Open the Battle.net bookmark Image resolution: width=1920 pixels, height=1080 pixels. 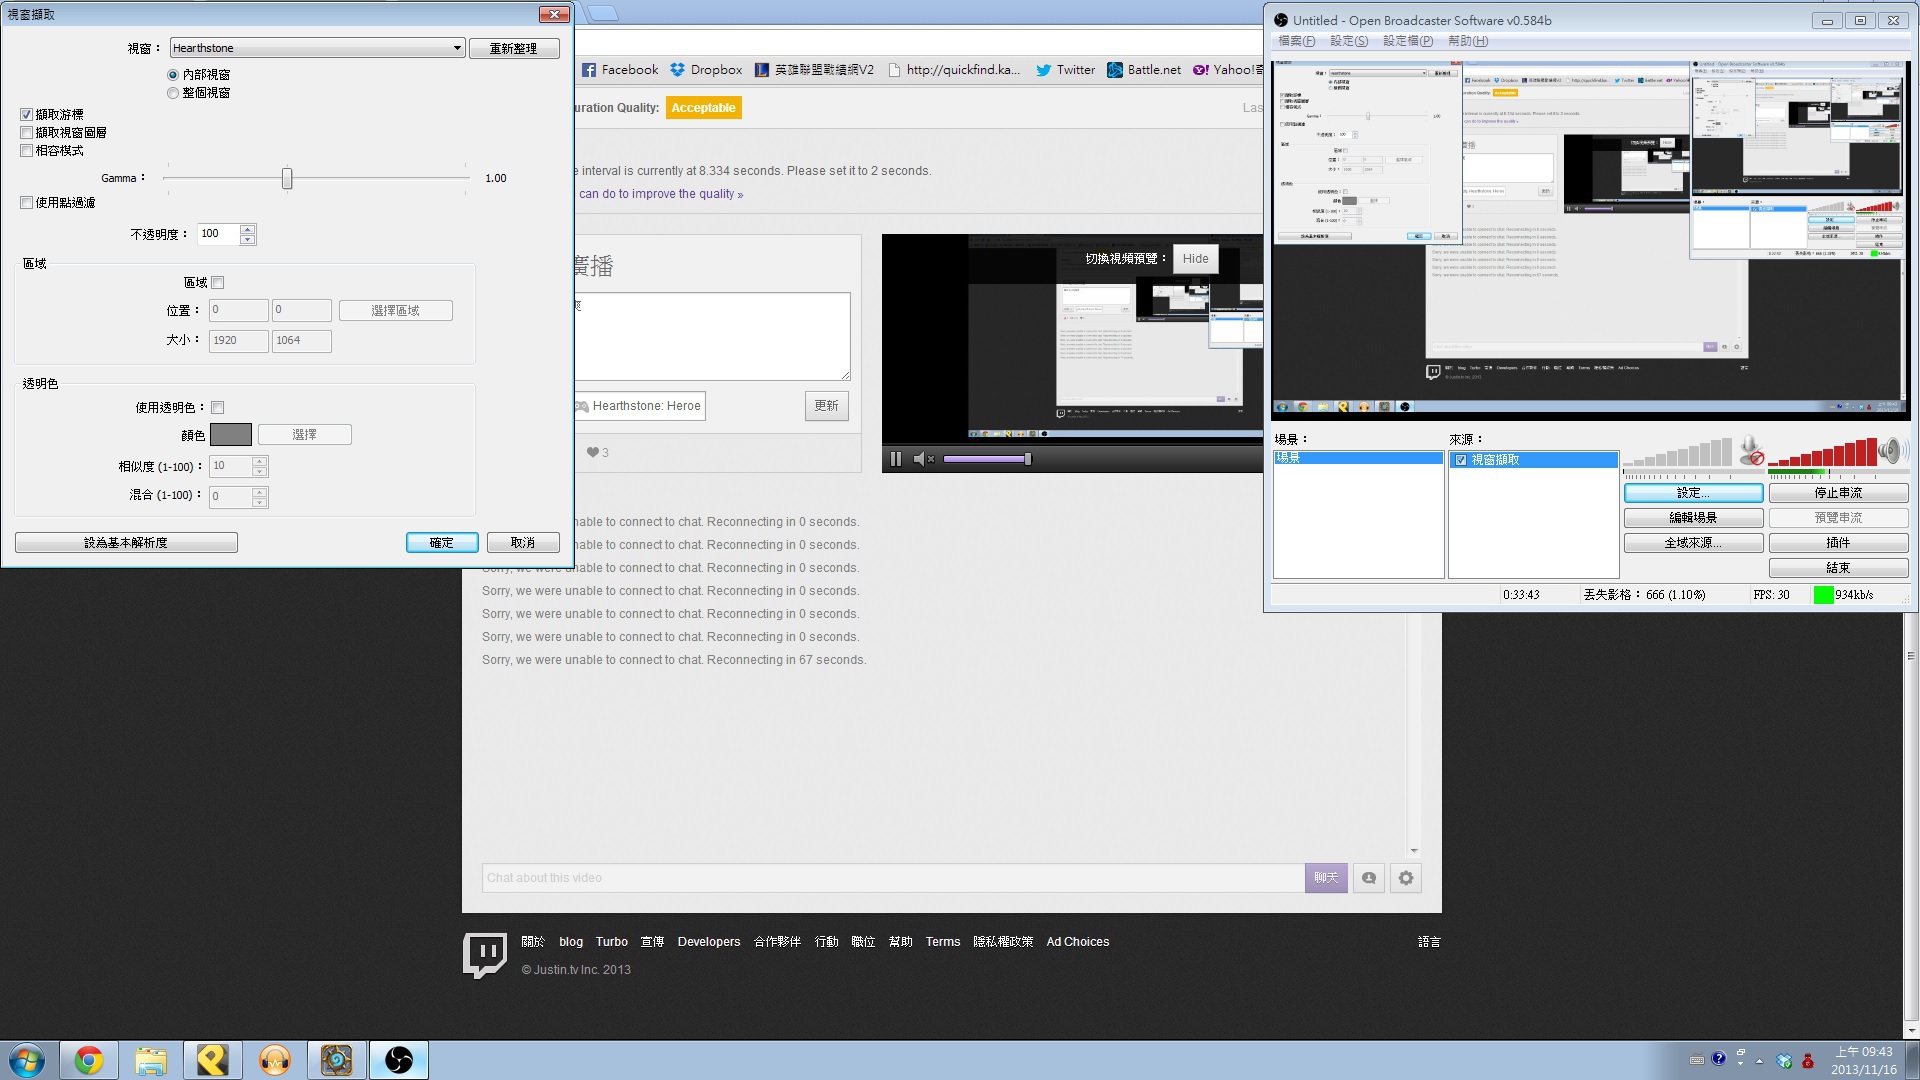1144,70
